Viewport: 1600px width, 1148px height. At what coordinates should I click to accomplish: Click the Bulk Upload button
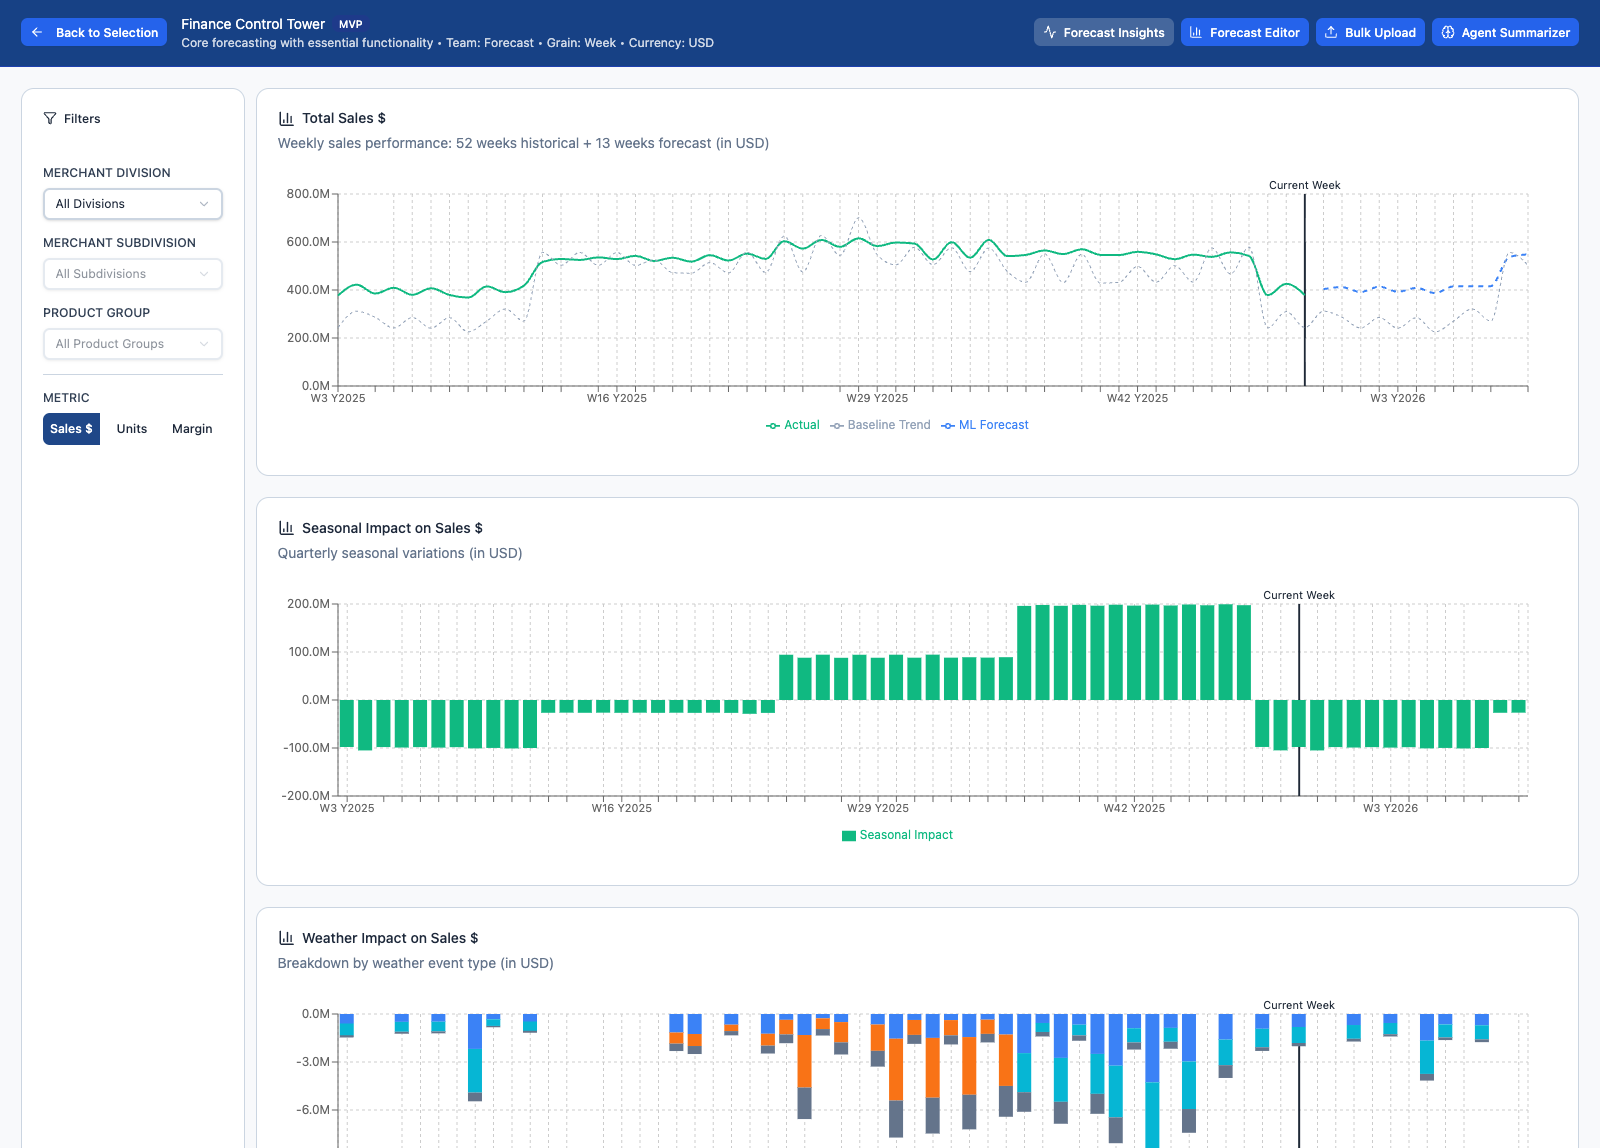click(1370, 32)
